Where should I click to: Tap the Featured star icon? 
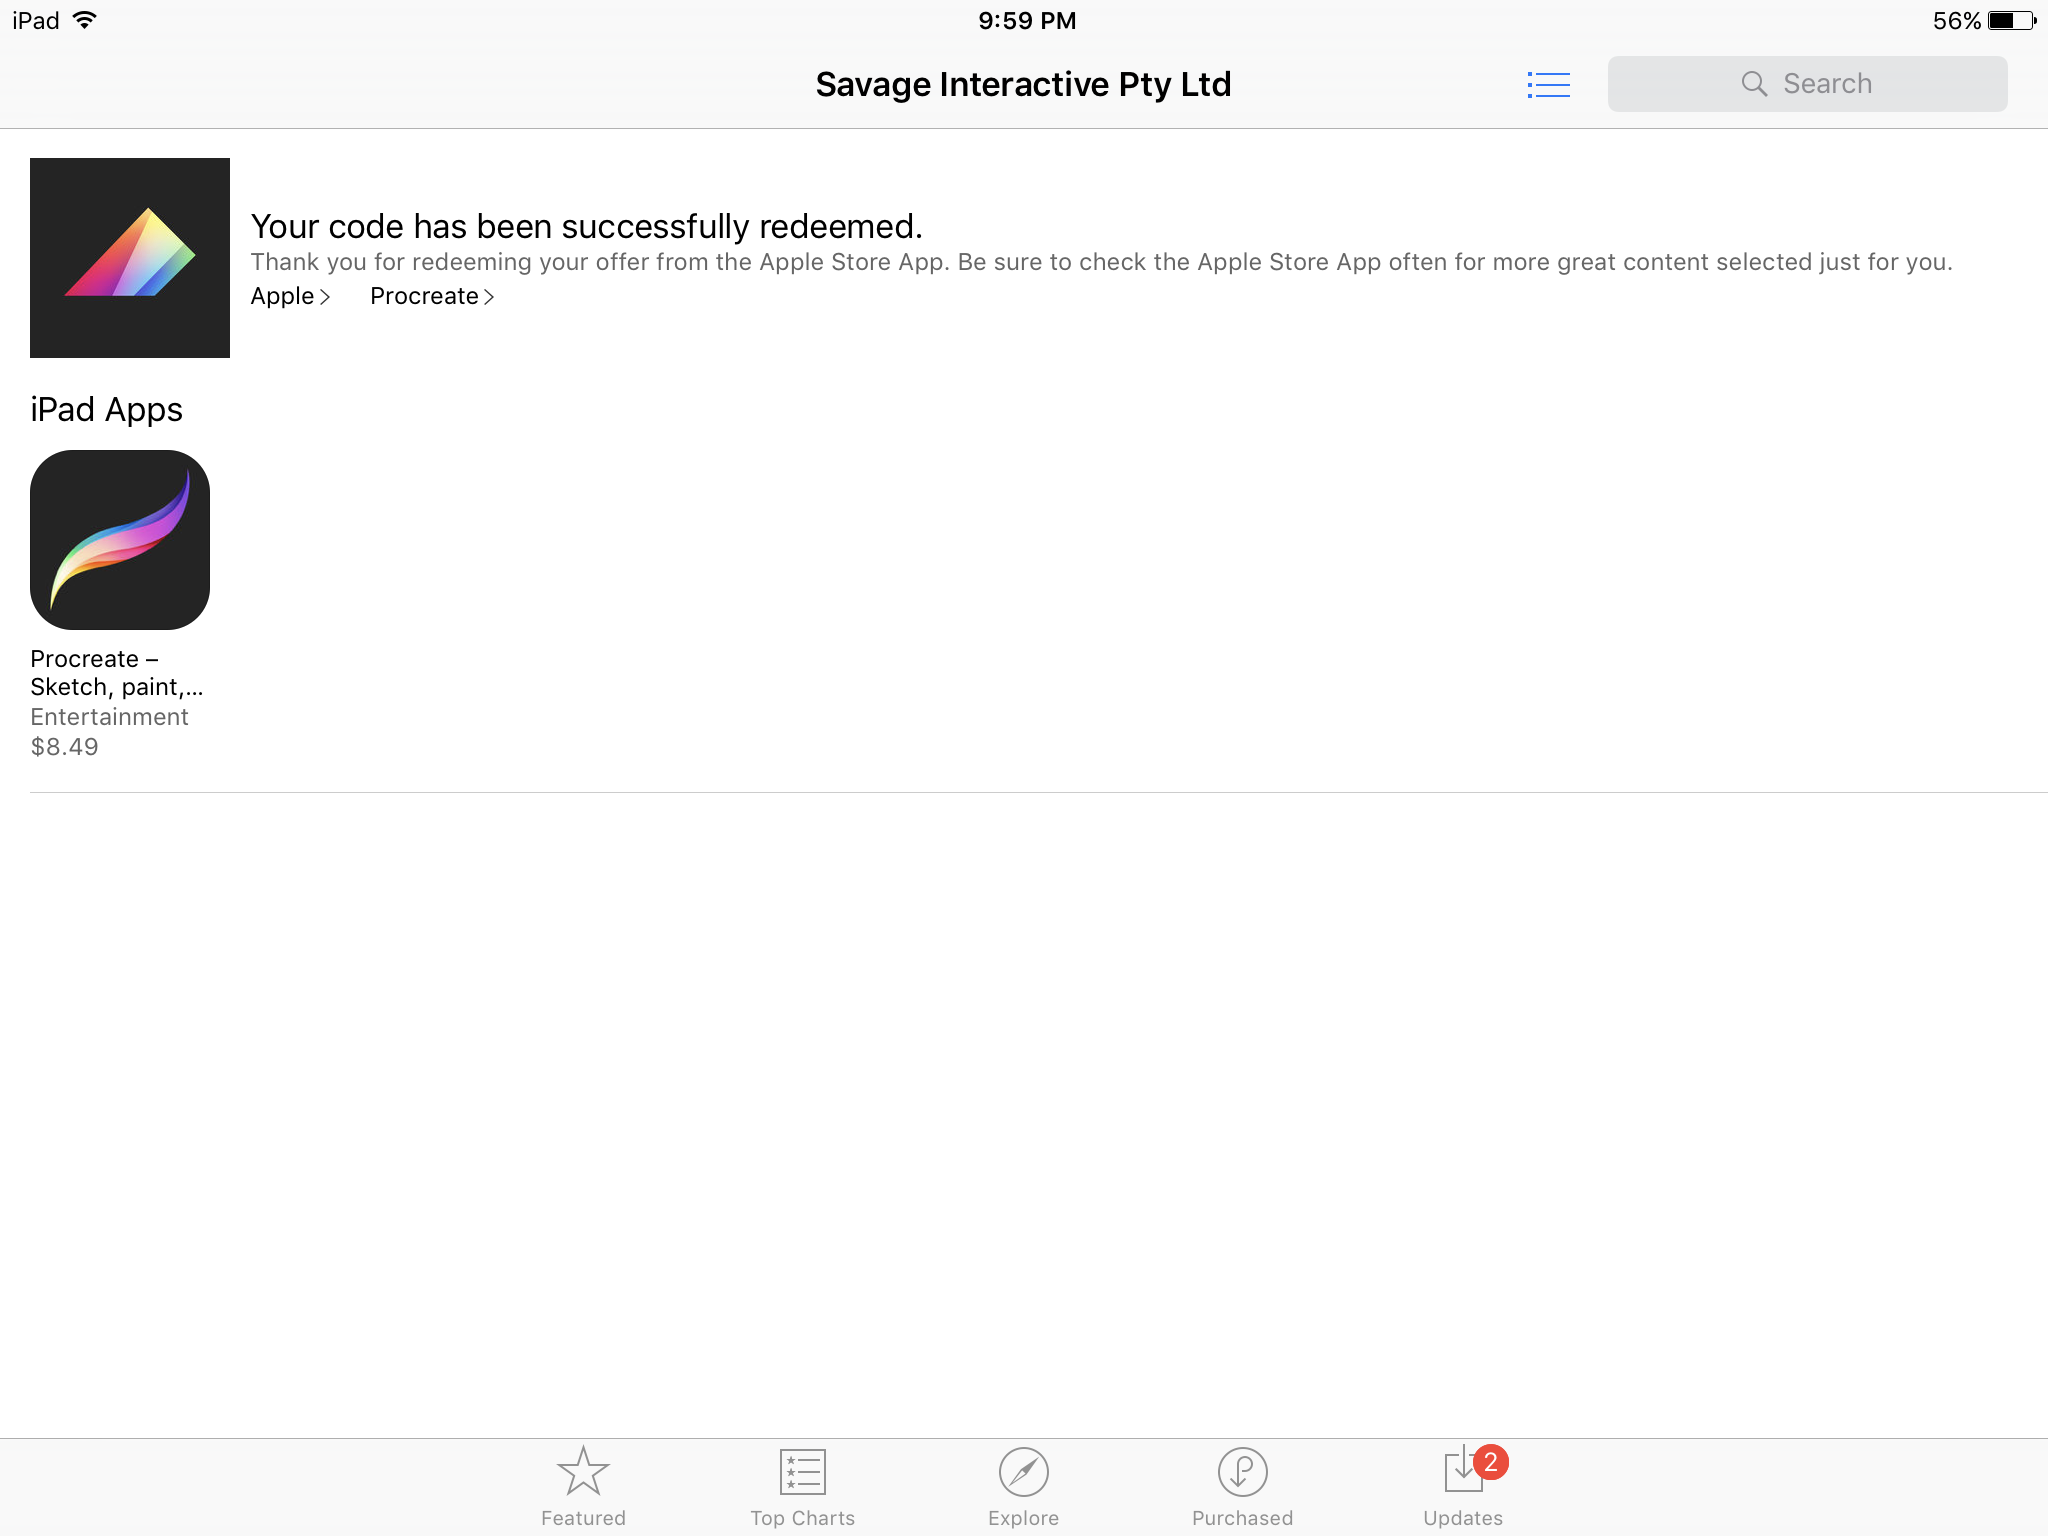point(583,1471)
